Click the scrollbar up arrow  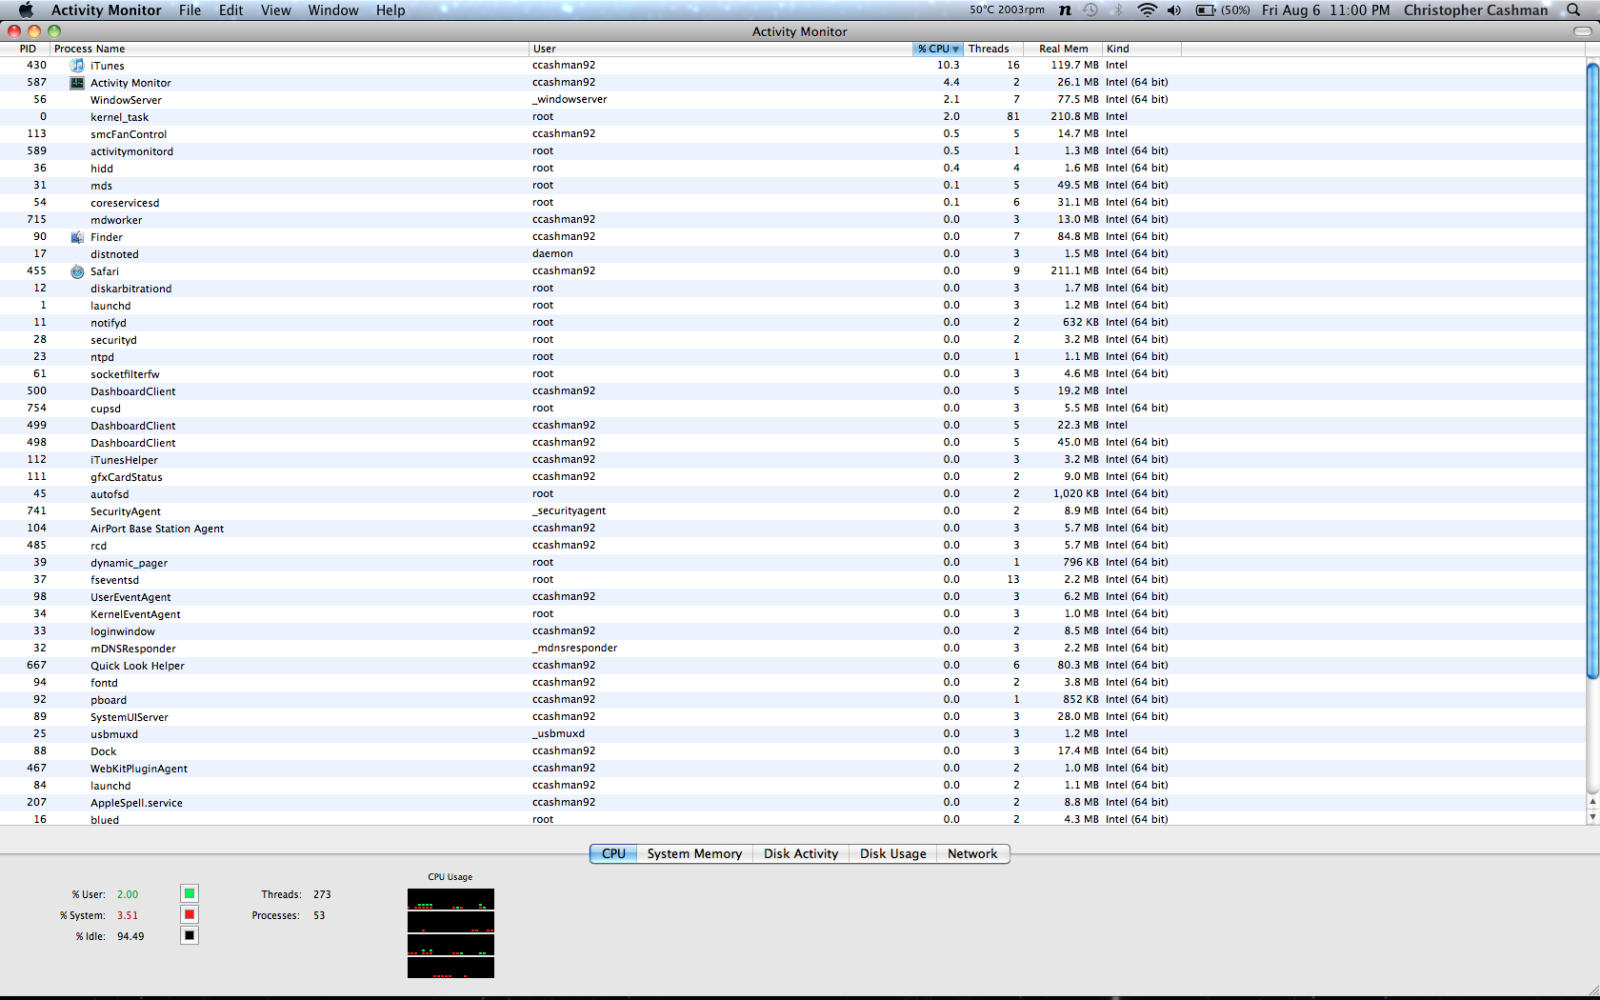(1592, 802)
